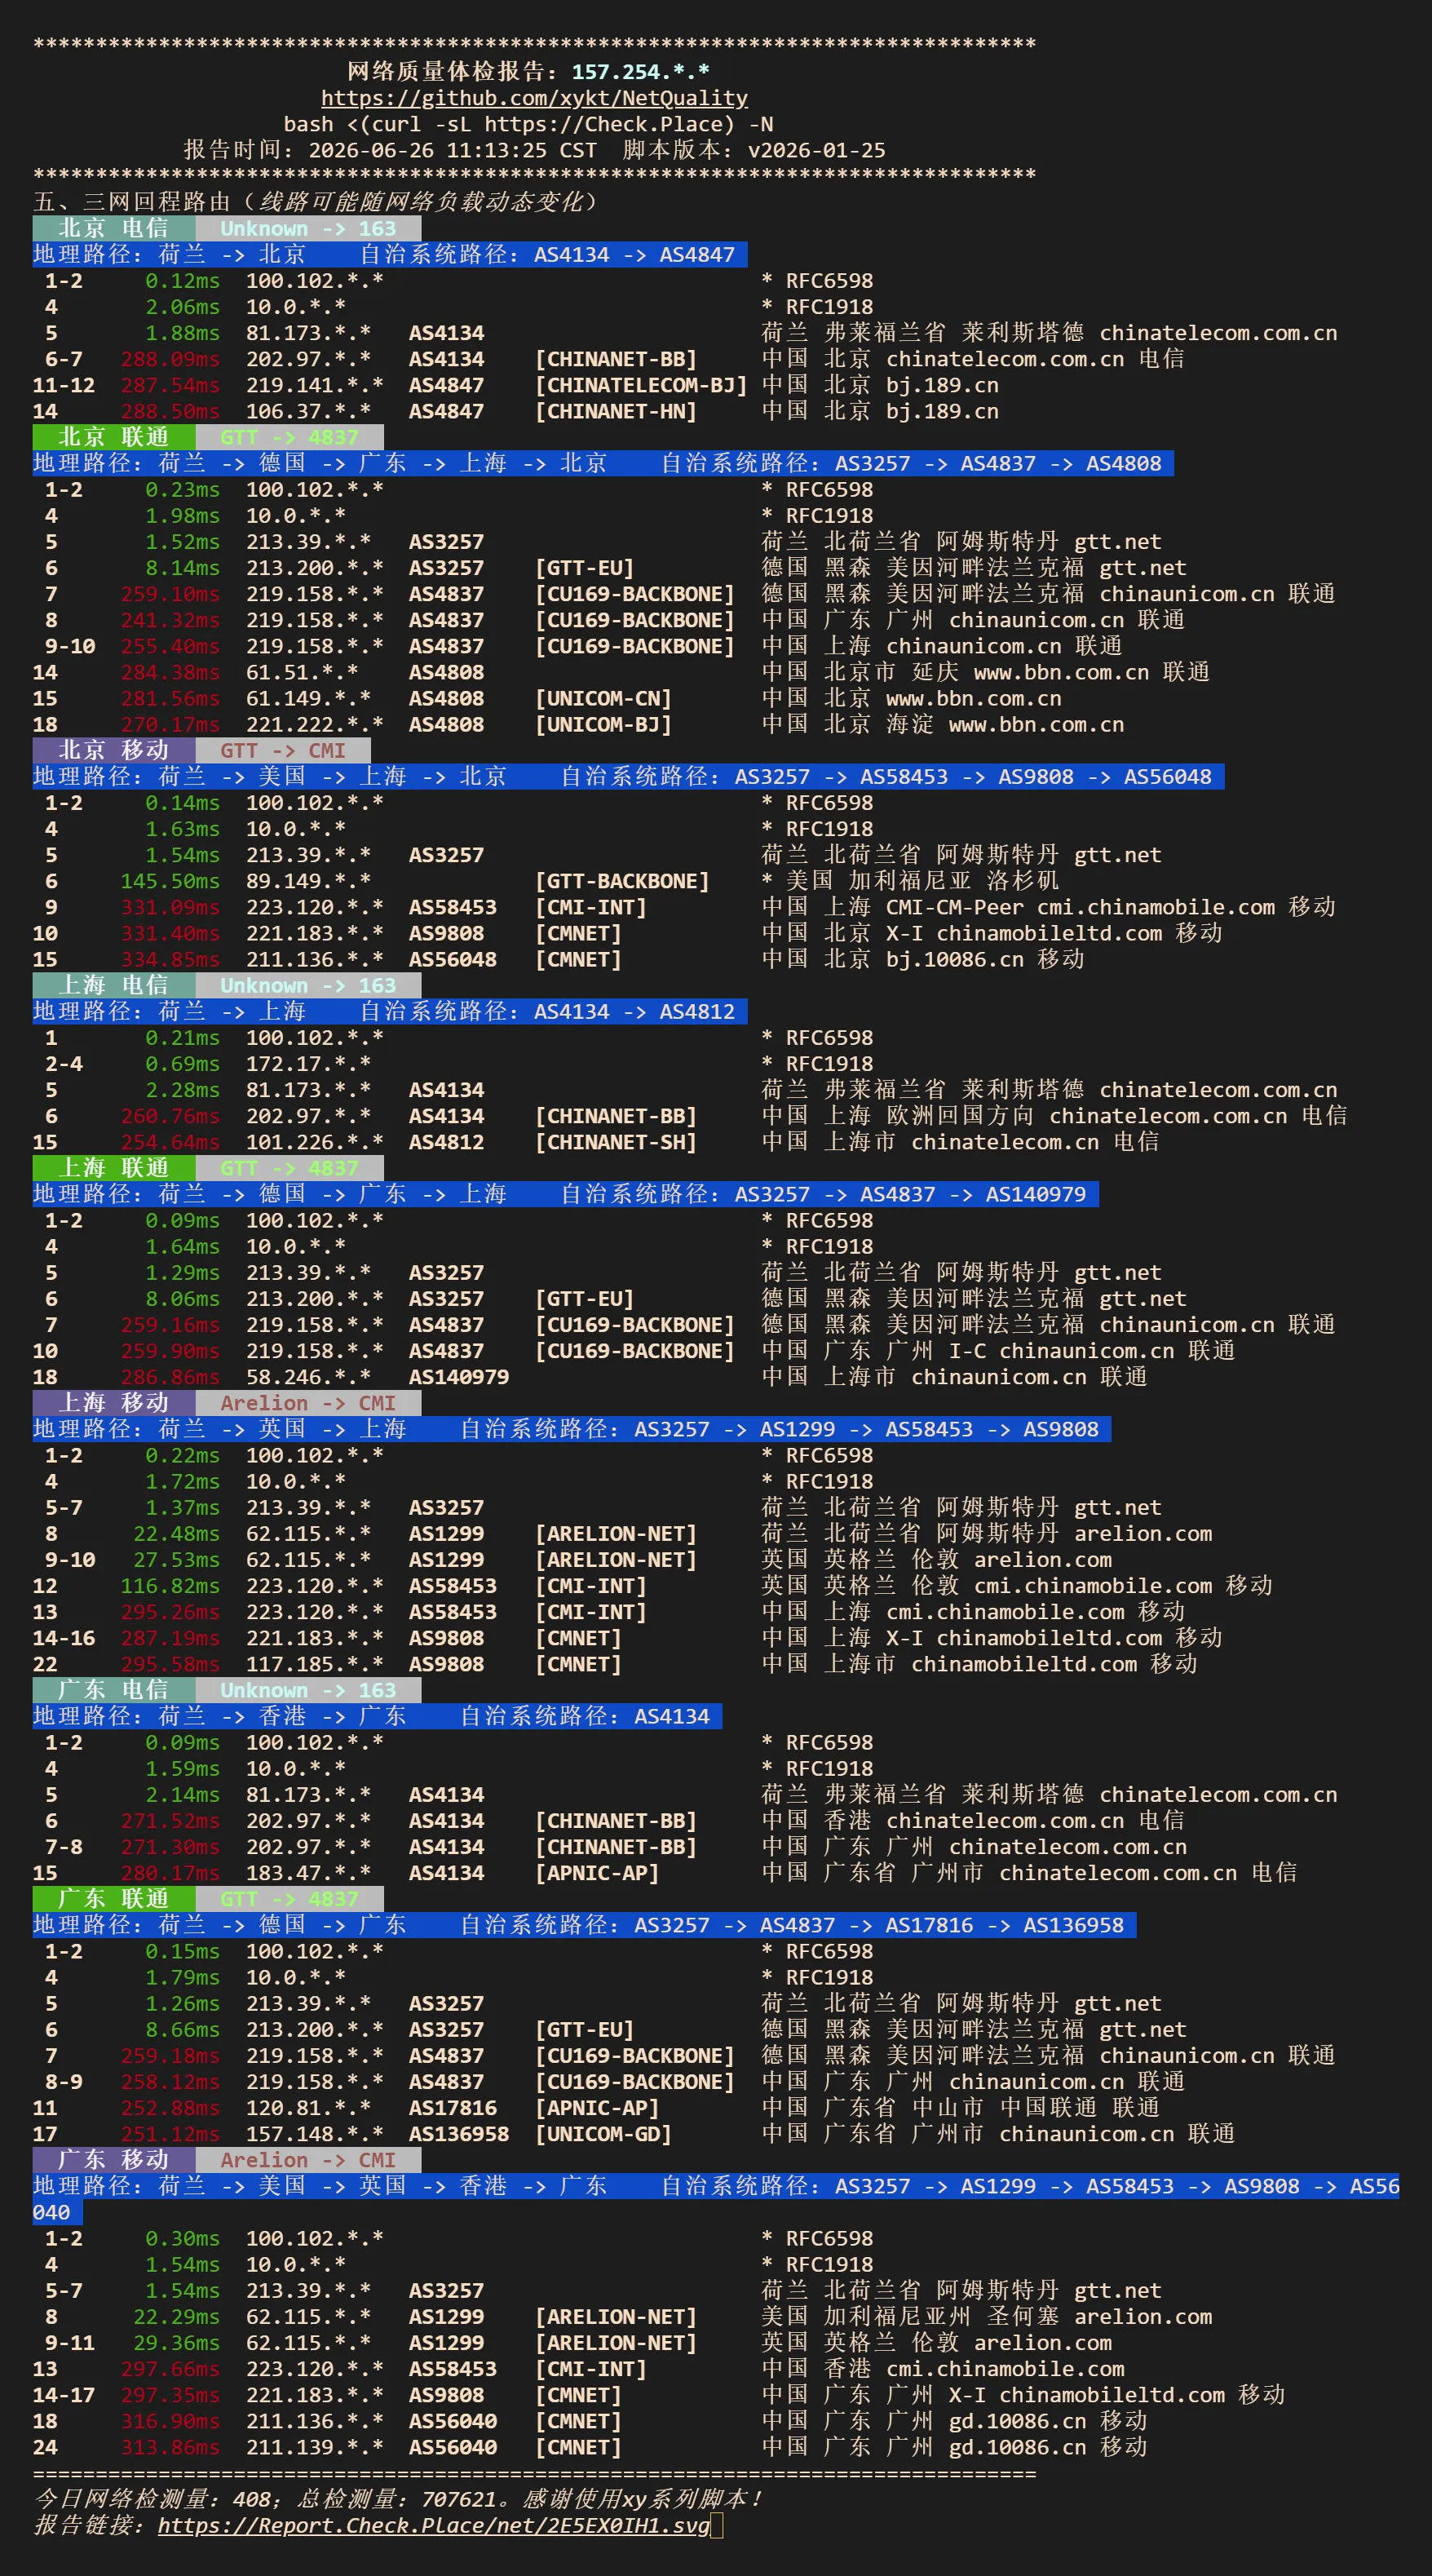Click the GTT -> CMI route tag
This screenshot has height=2576, width=1432.
283,750
